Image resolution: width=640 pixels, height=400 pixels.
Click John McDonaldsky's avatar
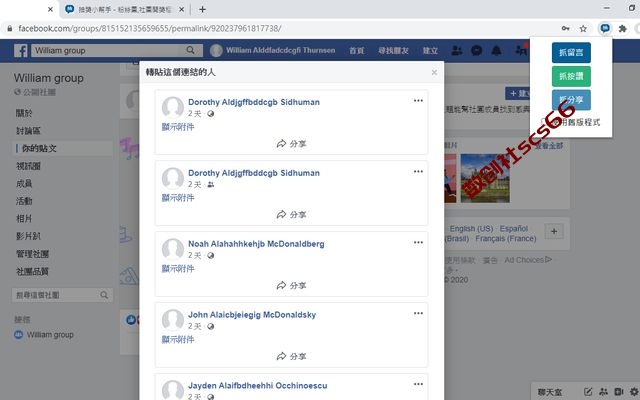pyautogui.click(x=173, y=320)
